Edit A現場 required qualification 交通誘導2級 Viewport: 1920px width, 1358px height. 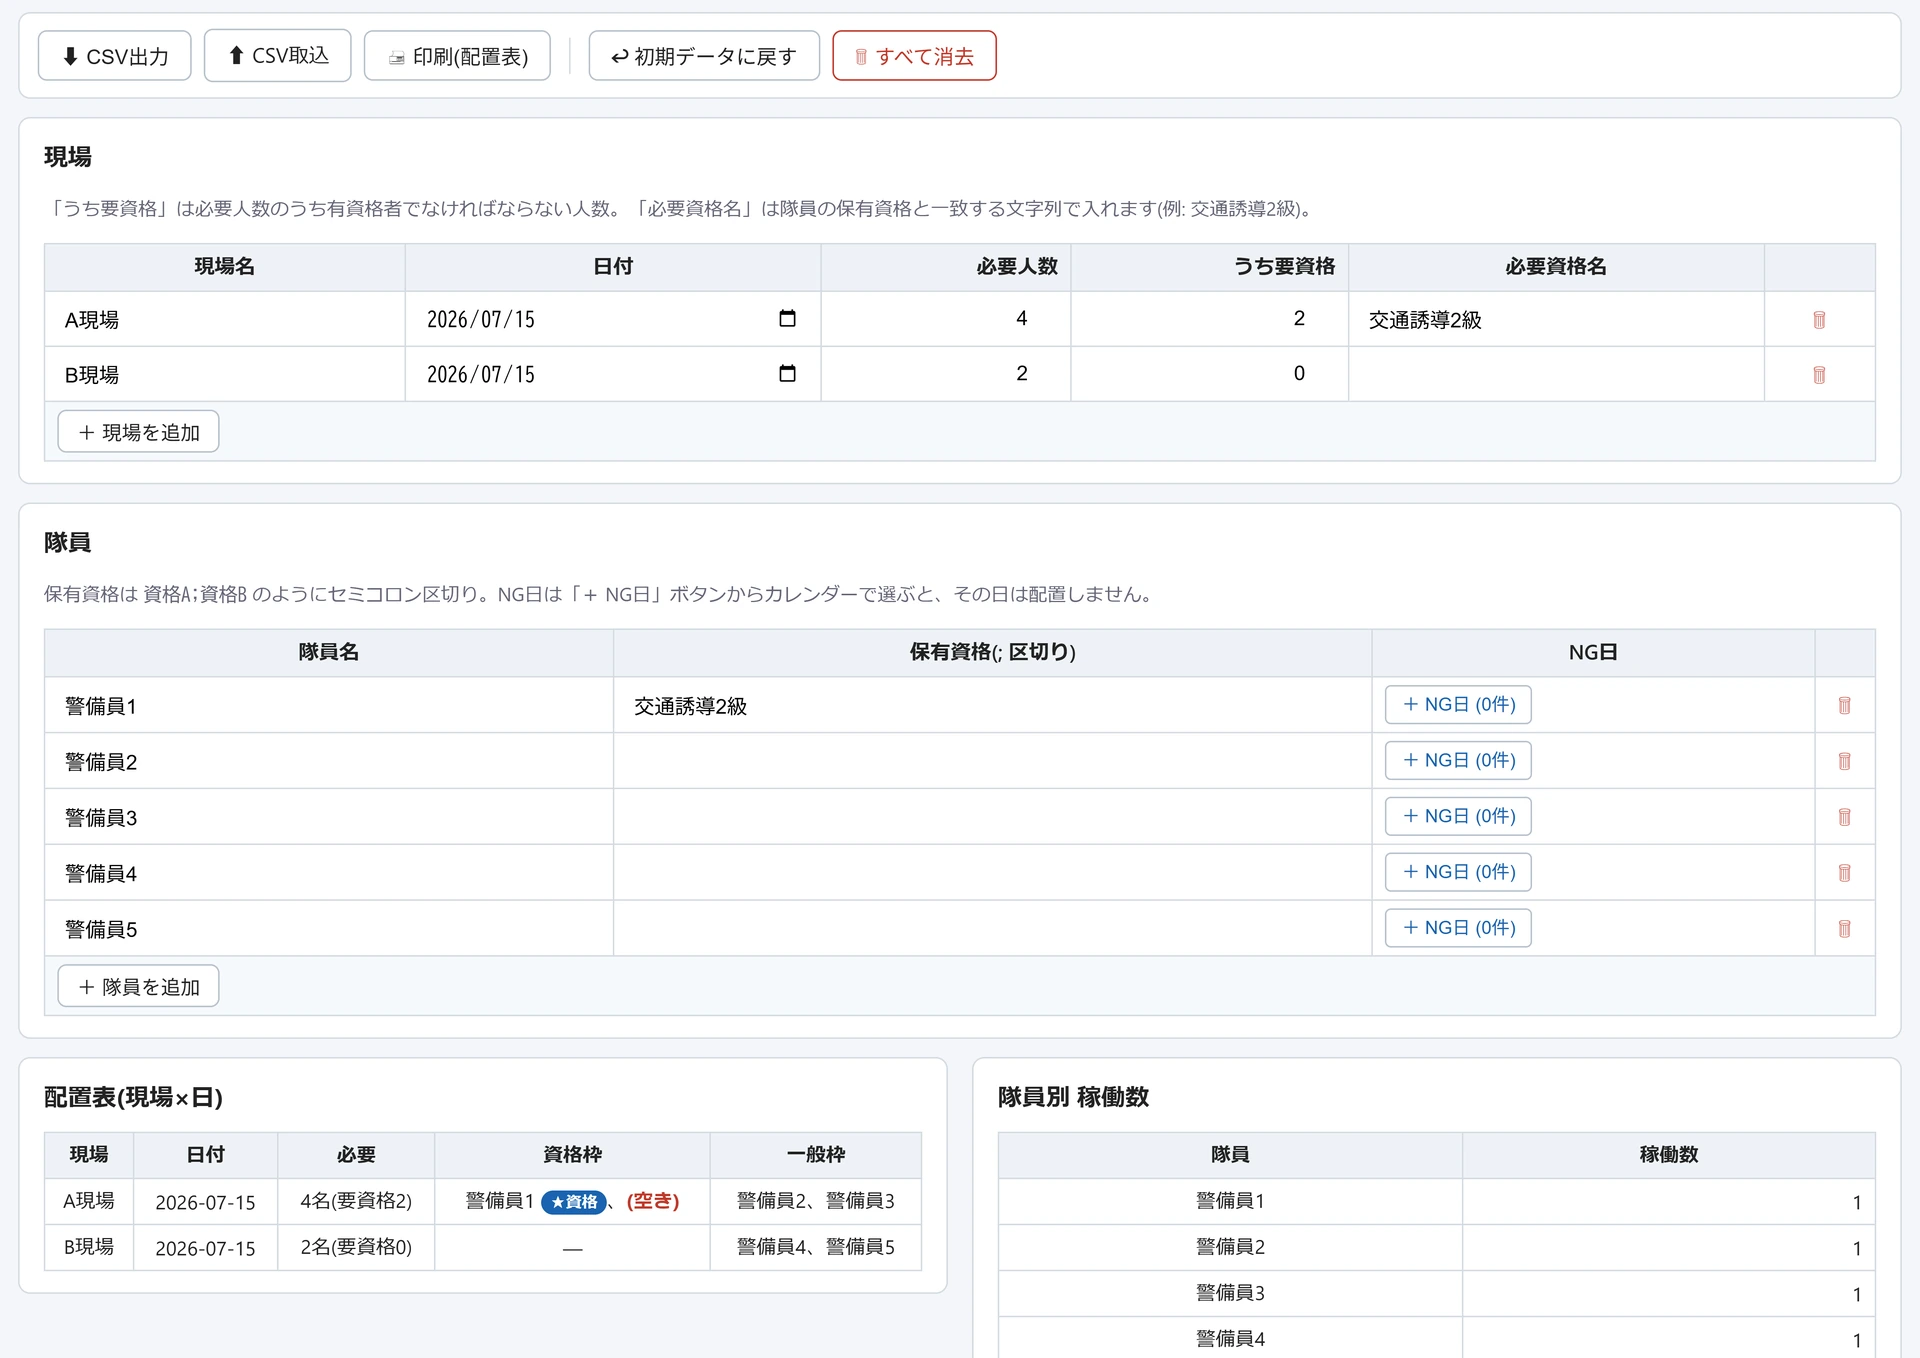click(1556, 320)
